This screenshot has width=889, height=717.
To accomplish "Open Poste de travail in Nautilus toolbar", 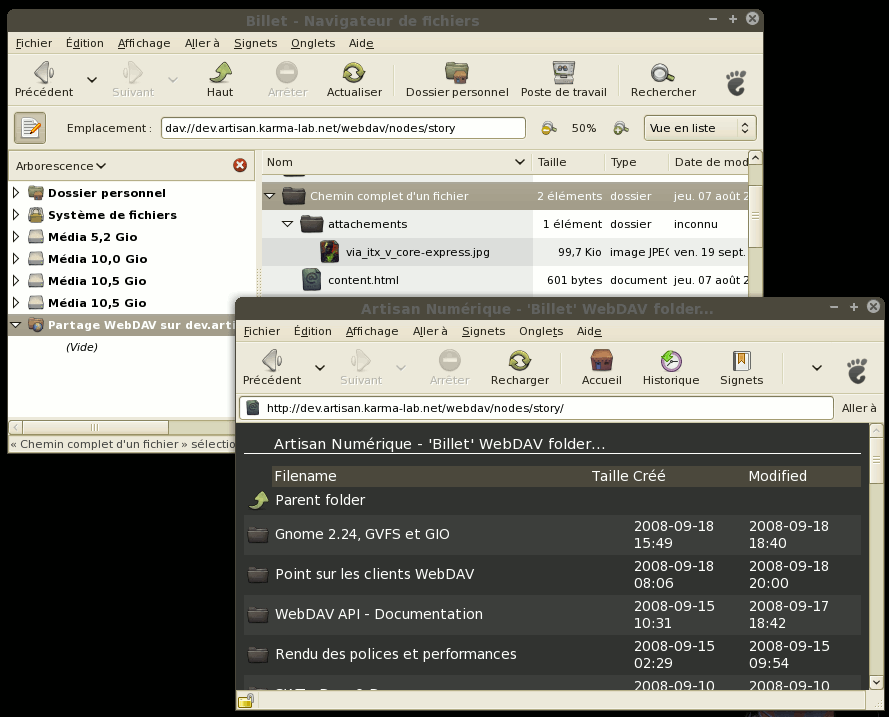I will tap(564, 80).
